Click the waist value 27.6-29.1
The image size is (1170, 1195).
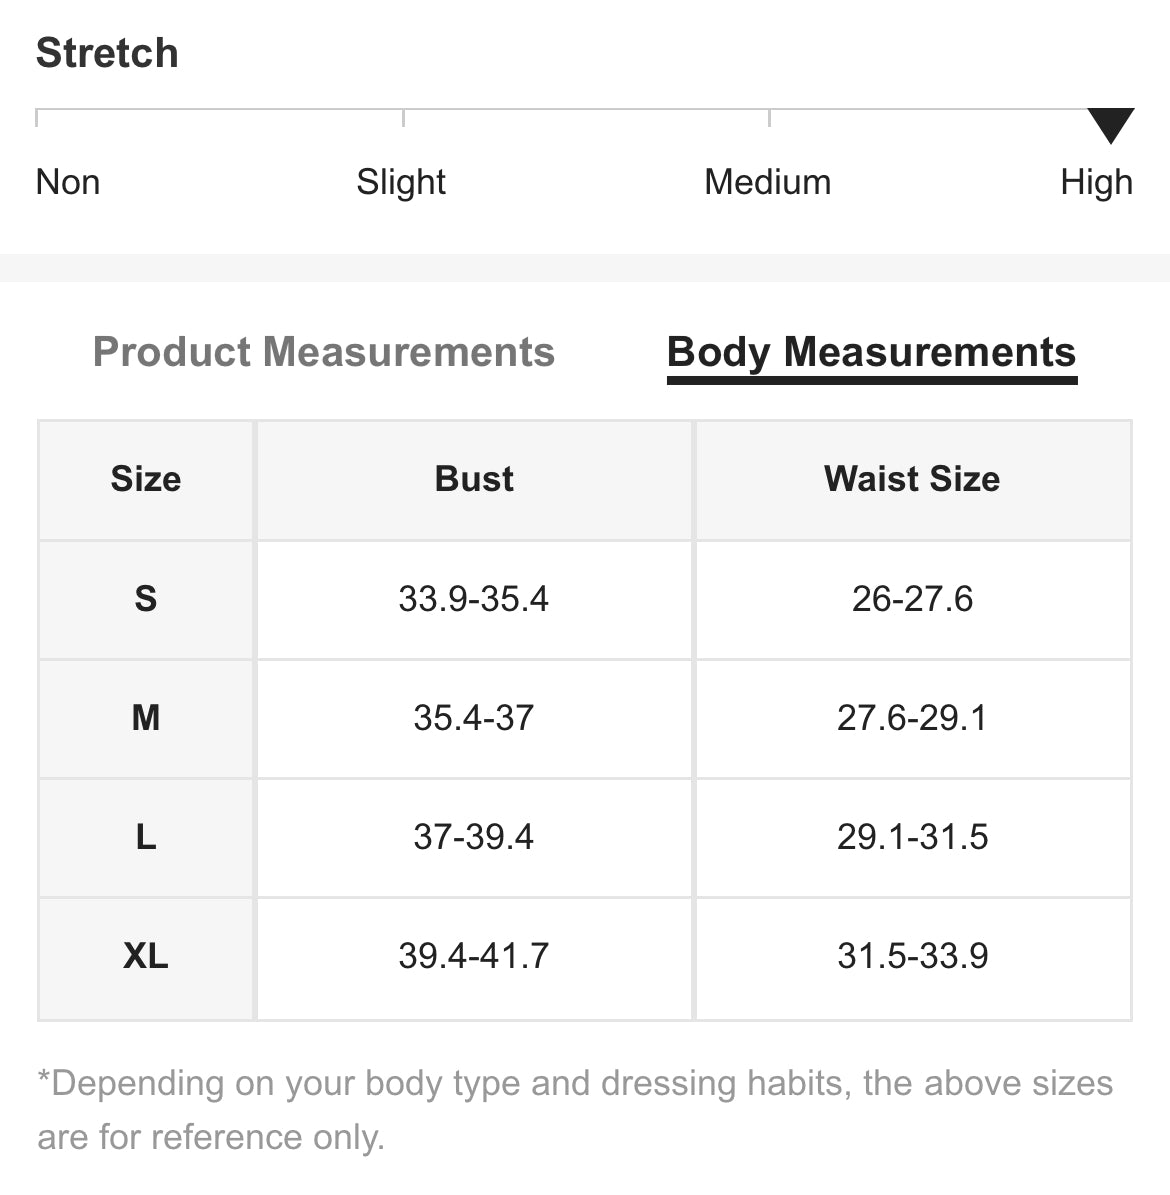pyautogui.click(x=912, y=718)
